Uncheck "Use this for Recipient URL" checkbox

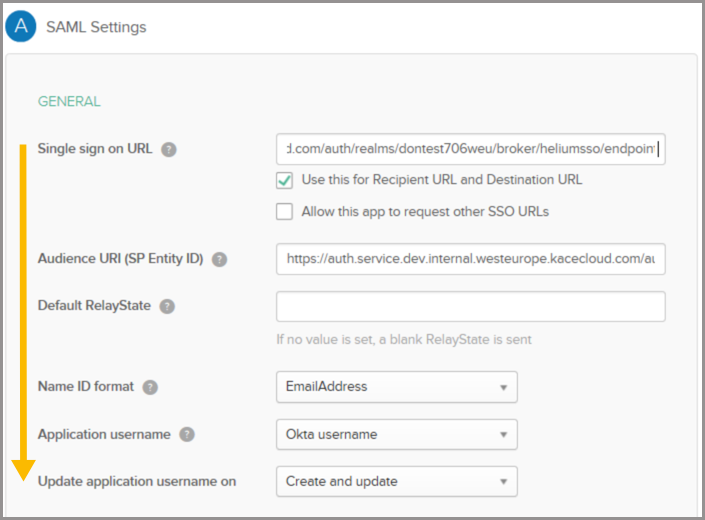pos(284,181)
